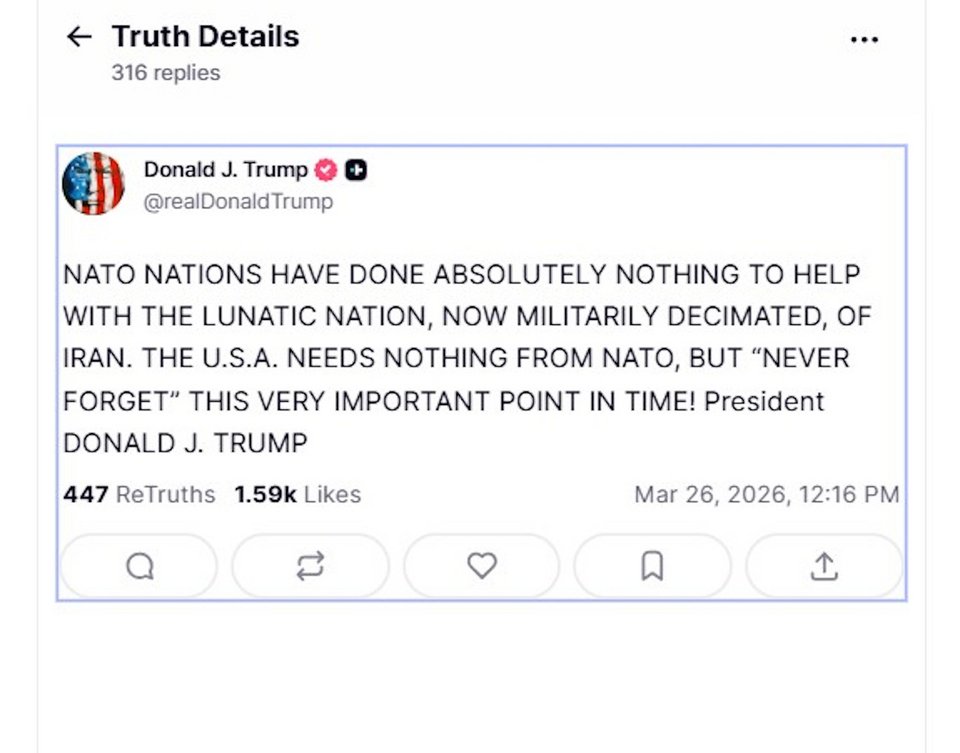Click the line starting IRAN. THE U.S.A.
The image size is (960, 753).
pos(455,358)
